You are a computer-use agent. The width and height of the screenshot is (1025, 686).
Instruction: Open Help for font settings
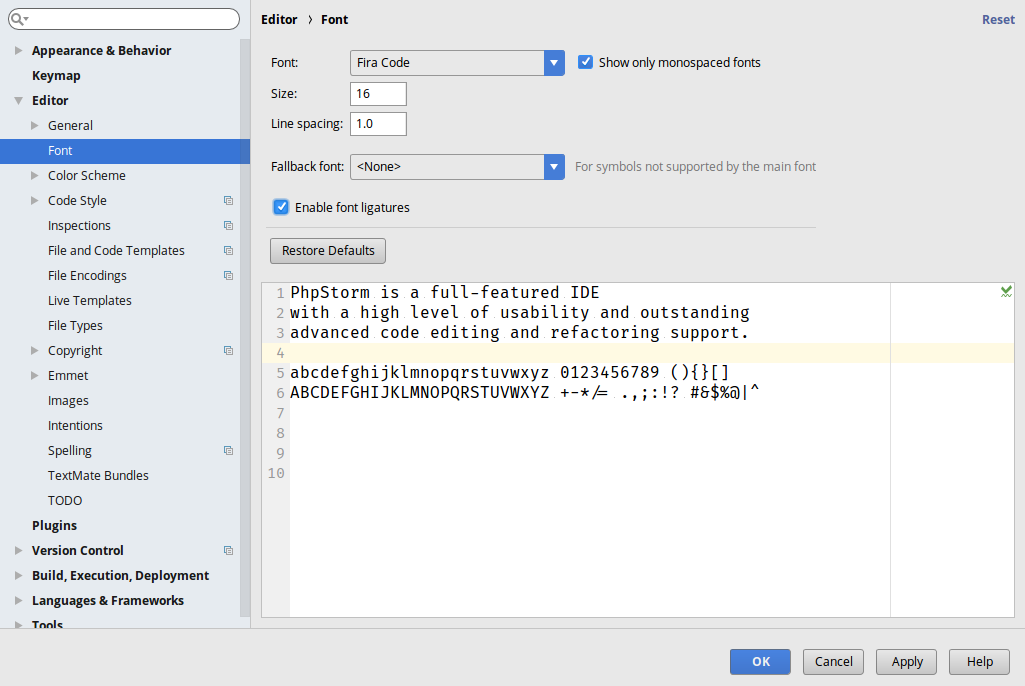click(979, 662)
